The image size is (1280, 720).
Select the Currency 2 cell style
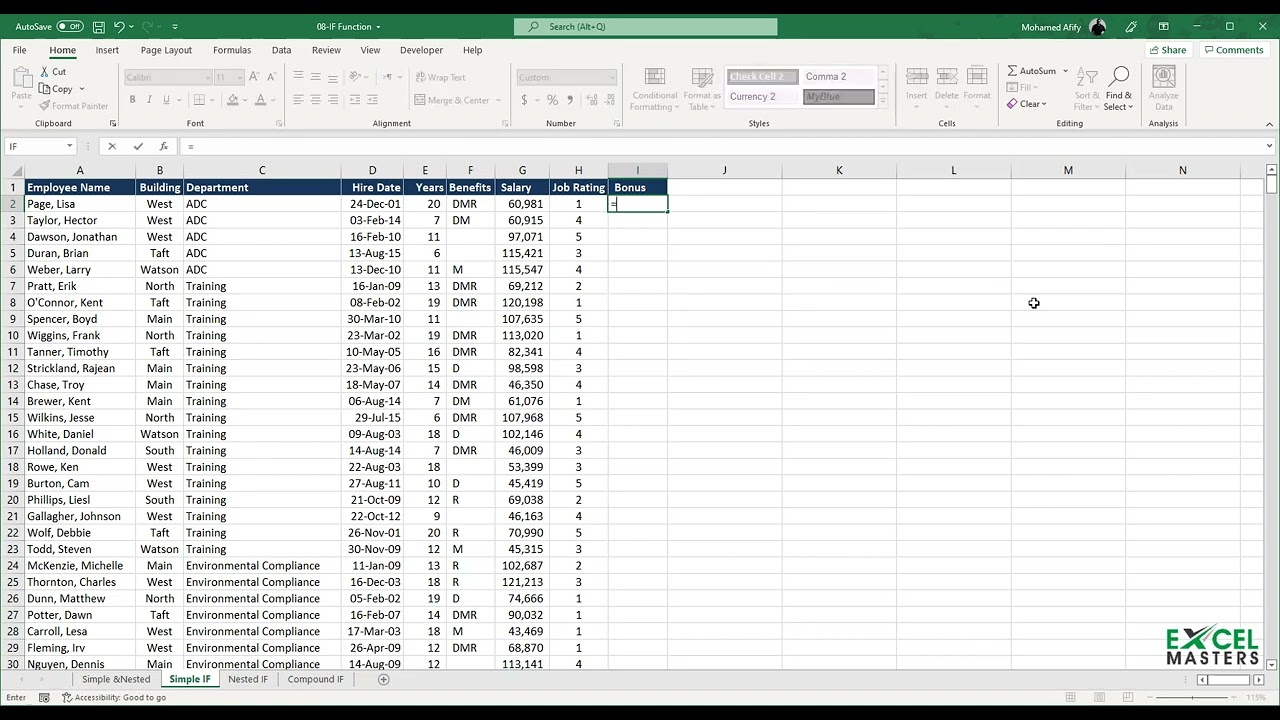[762, 97]
